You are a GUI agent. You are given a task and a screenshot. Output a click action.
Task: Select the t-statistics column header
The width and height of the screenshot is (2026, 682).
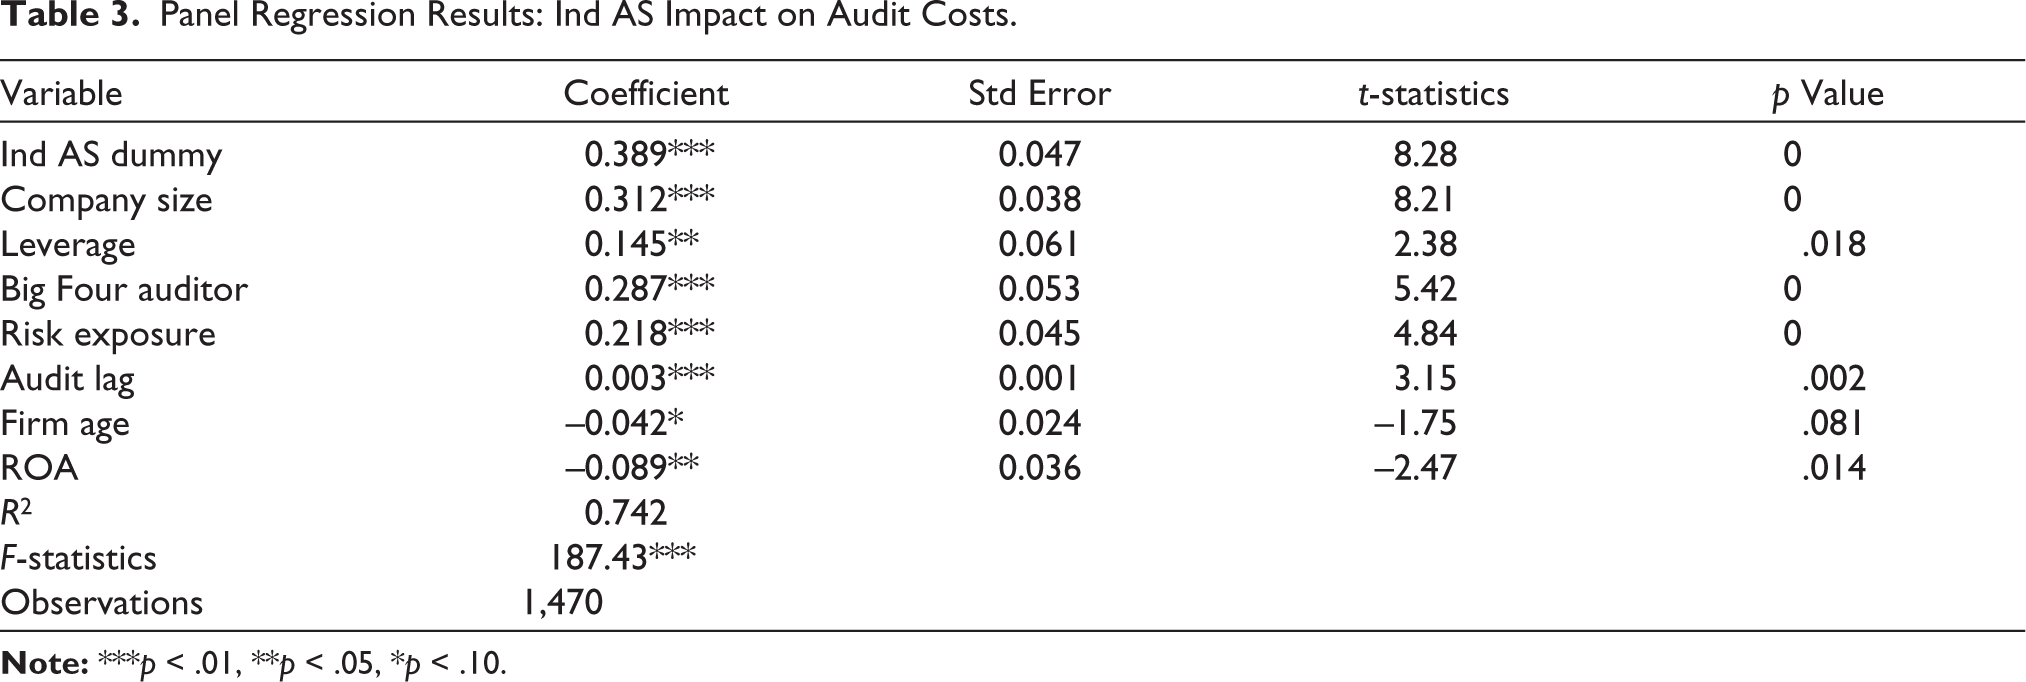click(x=1433, y=93)
